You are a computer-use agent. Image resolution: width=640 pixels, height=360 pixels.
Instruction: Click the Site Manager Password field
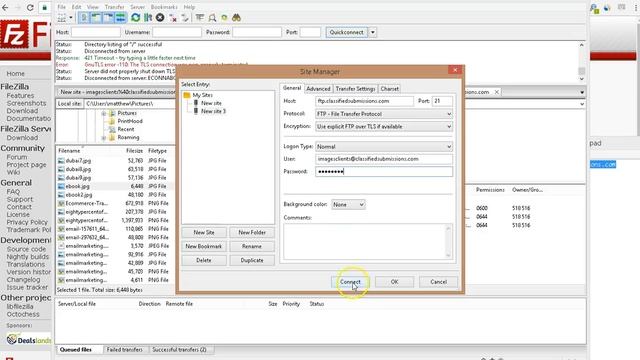coord(384,171)
